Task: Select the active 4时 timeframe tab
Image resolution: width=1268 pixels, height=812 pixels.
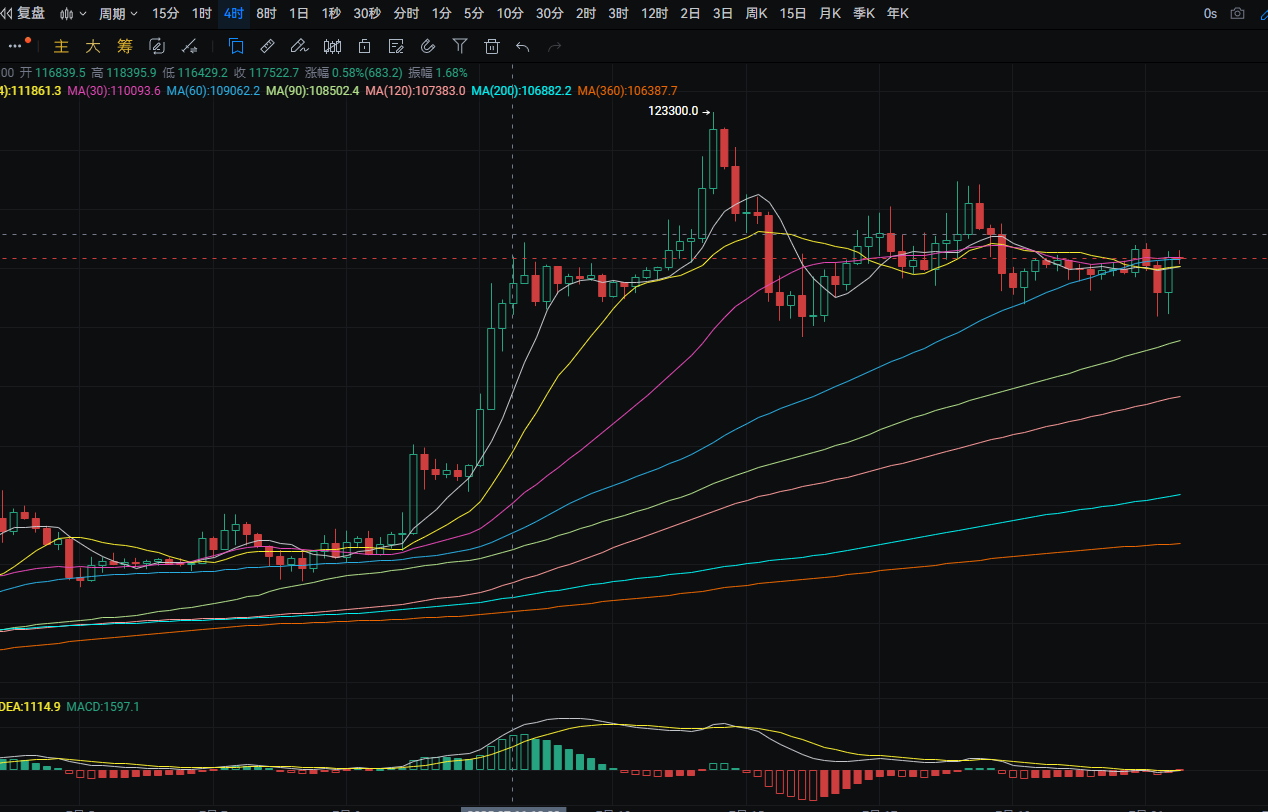Action: pyautogui.click(x=234, y=14)
